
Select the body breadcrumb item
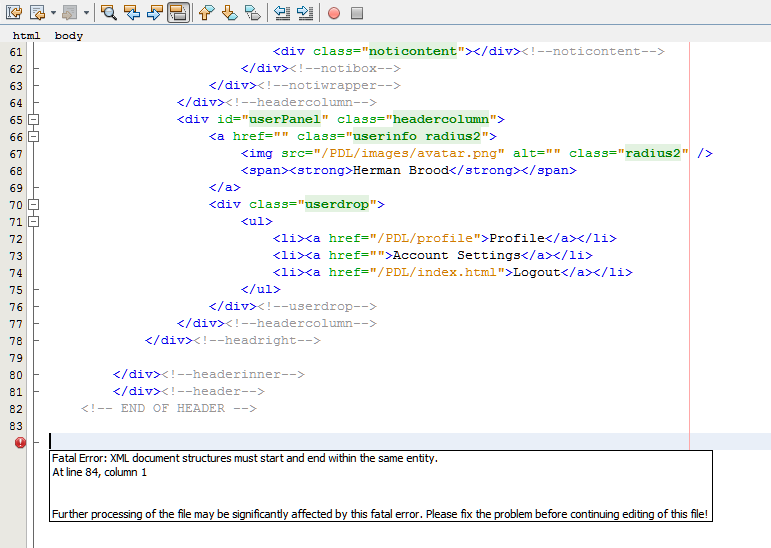point(69,36)
